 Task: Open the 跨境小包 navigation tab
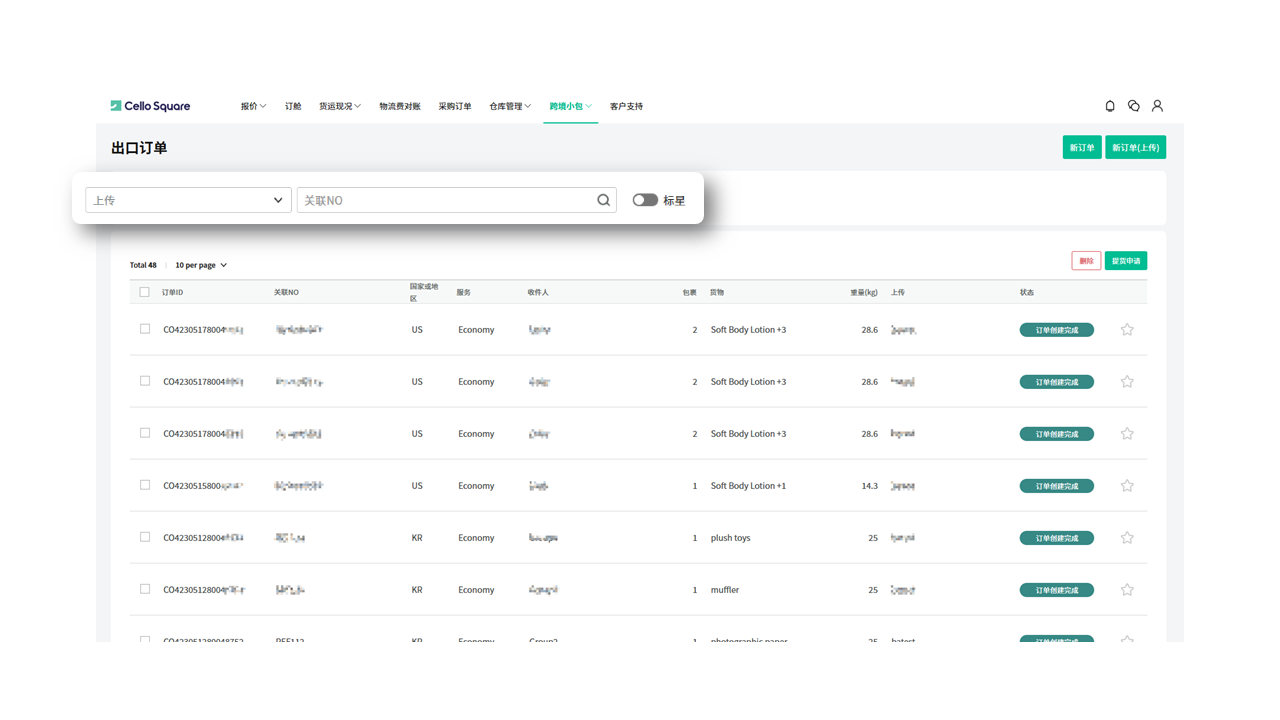click(570, 106)
